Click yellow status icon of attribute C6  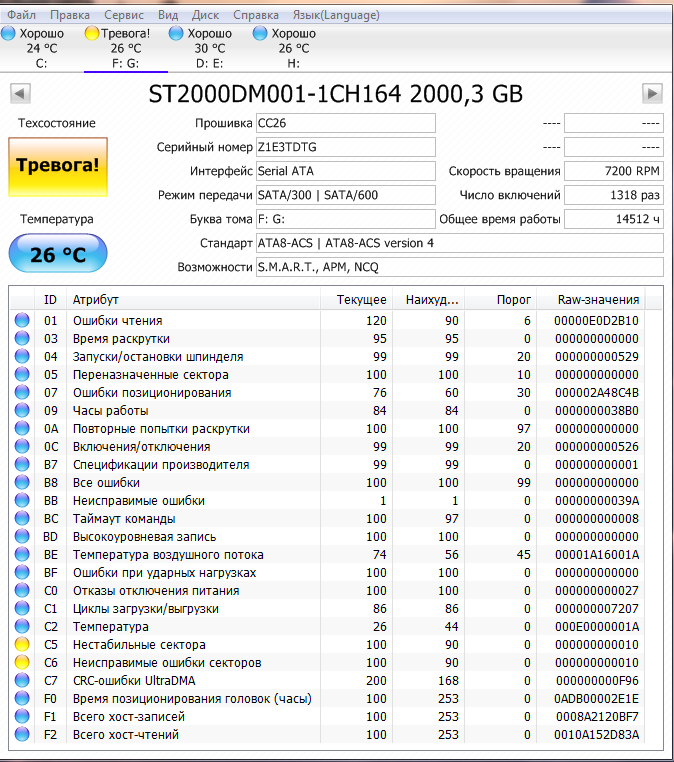point(22,662)
